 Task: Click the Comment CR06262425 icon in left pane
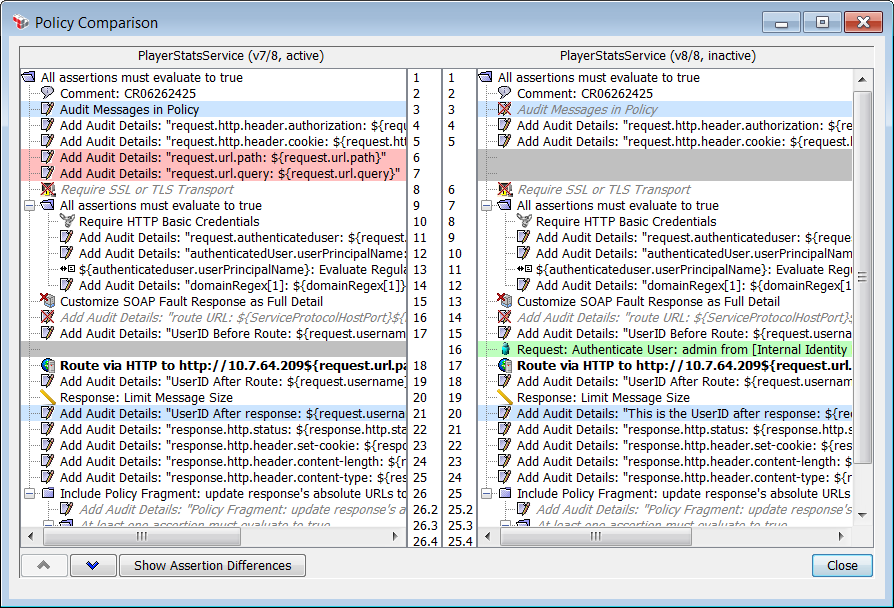coord(47,93)
